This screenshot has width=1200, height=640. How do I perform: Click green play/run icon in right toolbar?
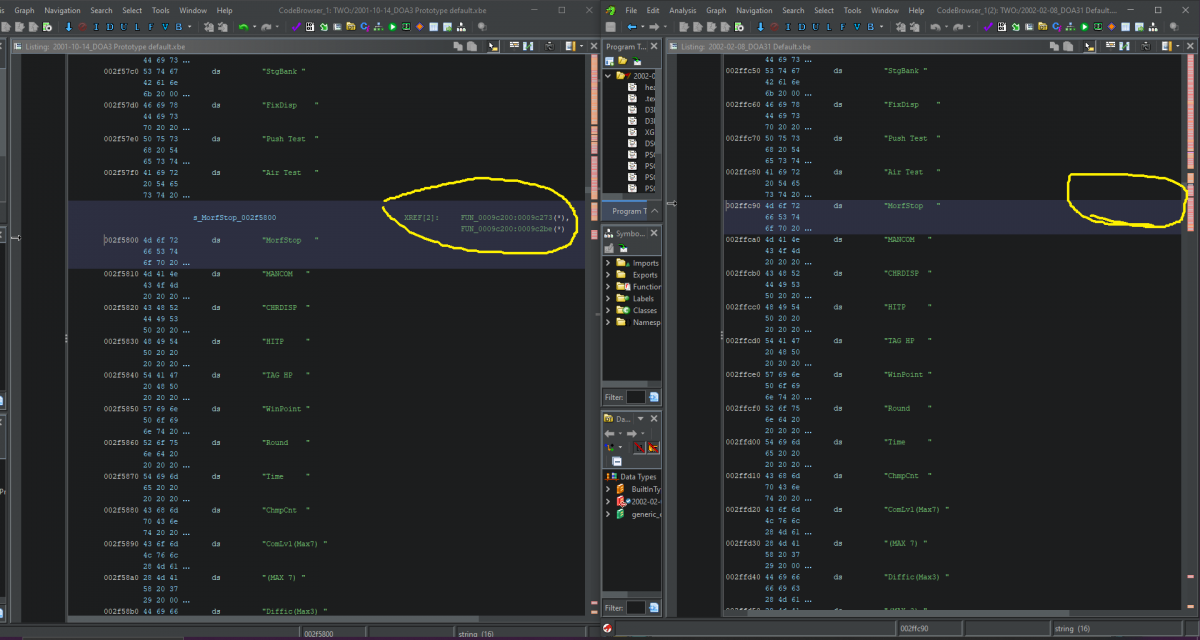coord(1084,26)
